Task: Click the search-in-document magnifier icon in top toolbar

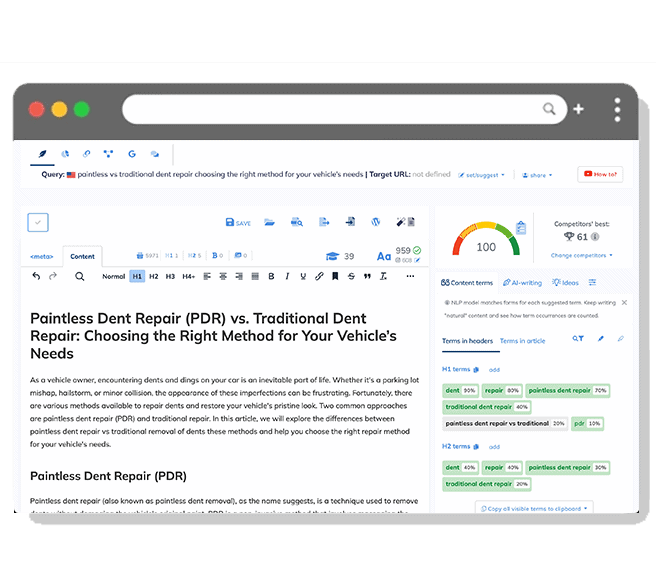Action: pyautogui.click(x=297, y=222)
